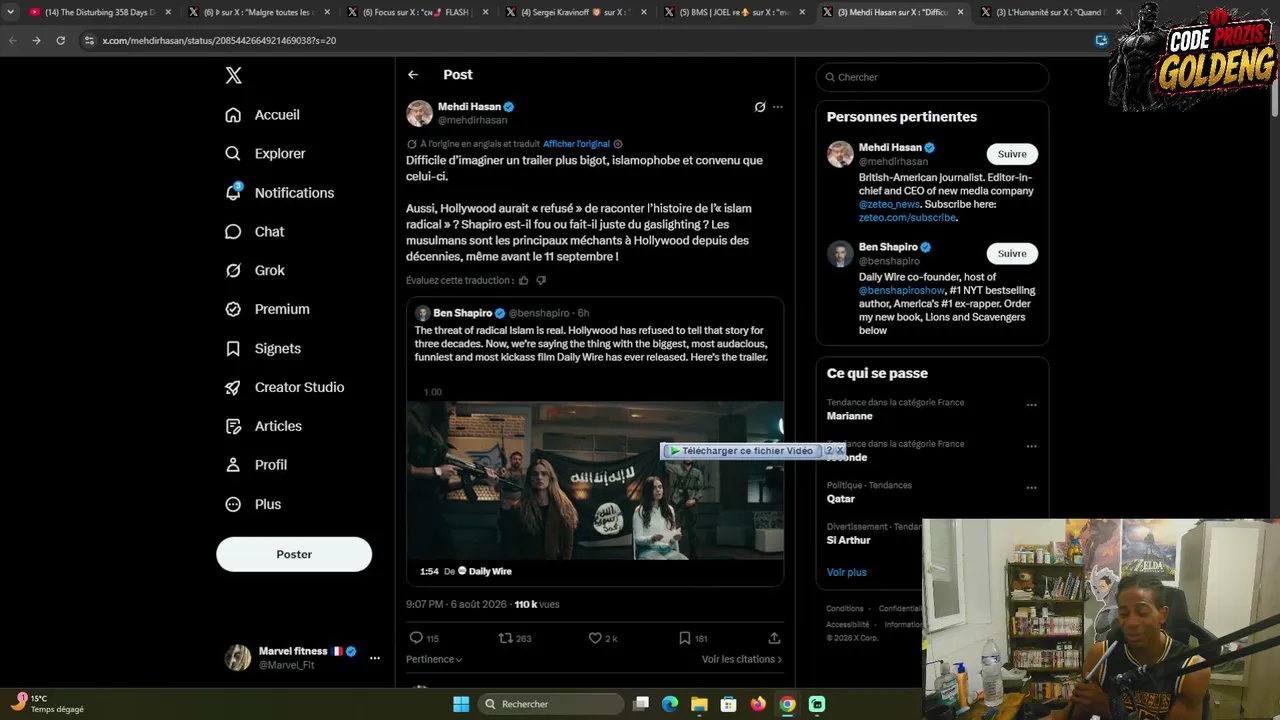This screenshot has height=720, width=1280.
Task: Click Afficher l'original link
Action: [x=576, y=144]
